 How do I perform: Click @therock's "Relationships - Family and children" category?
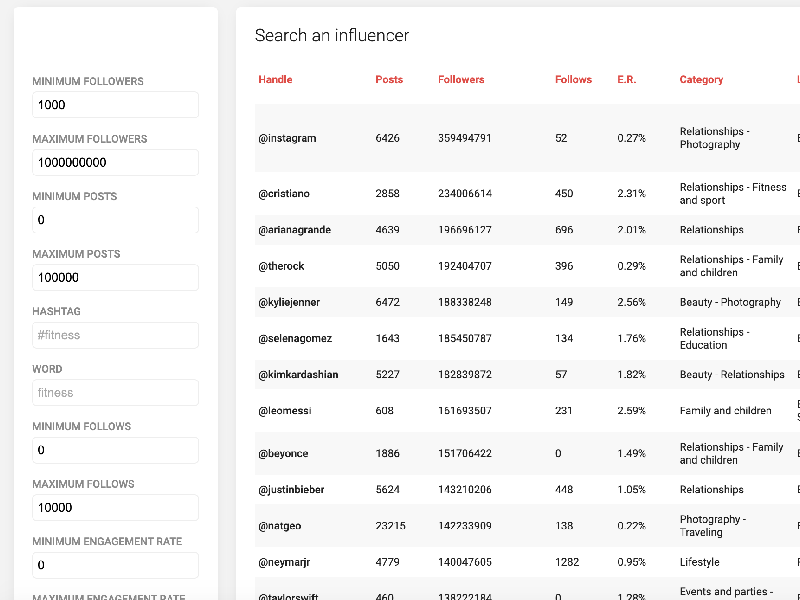coord(731,266)
